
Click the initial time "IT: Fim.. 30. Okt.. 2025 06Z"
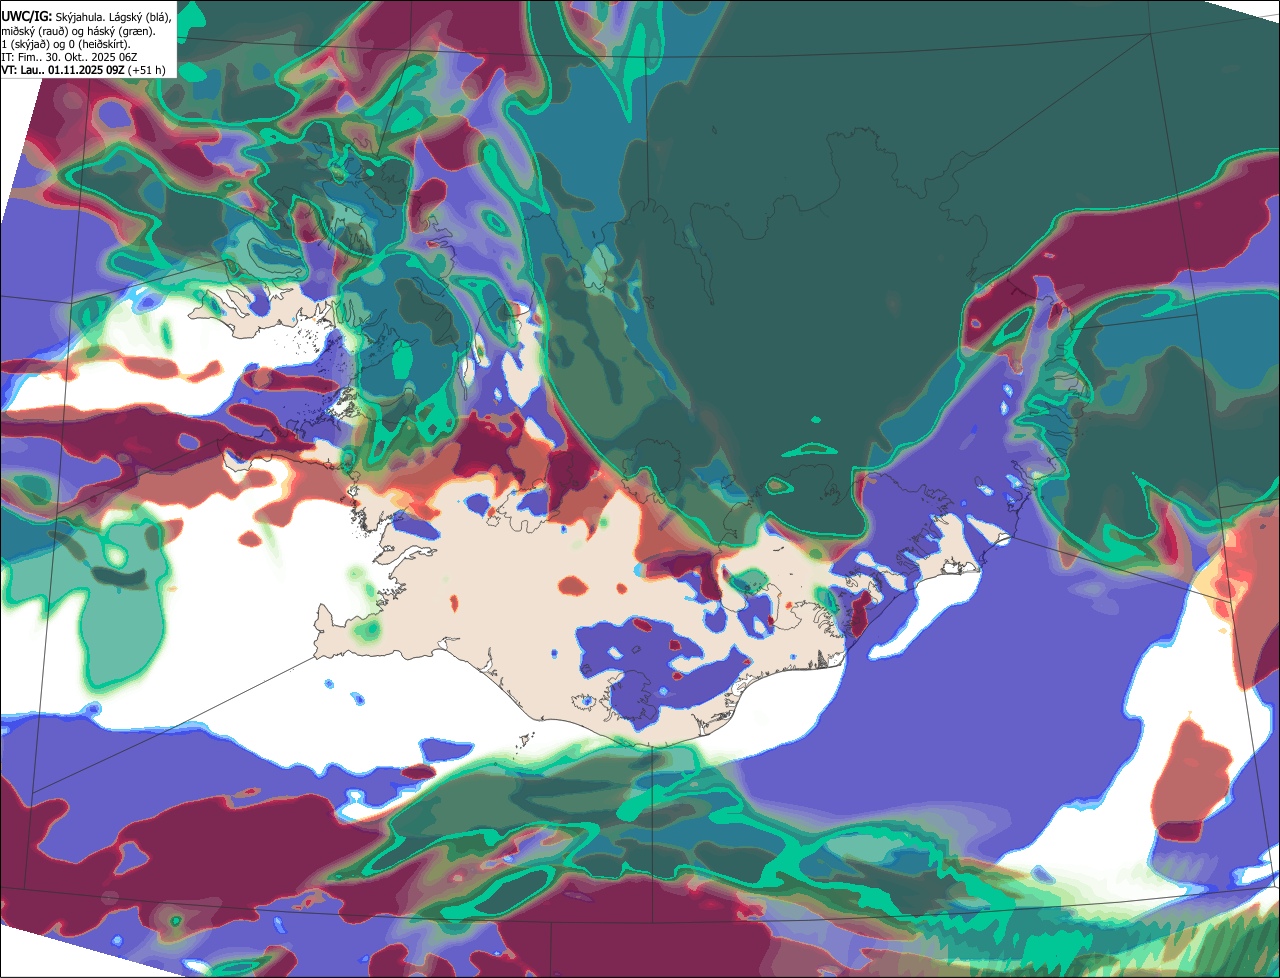[69, 57]
